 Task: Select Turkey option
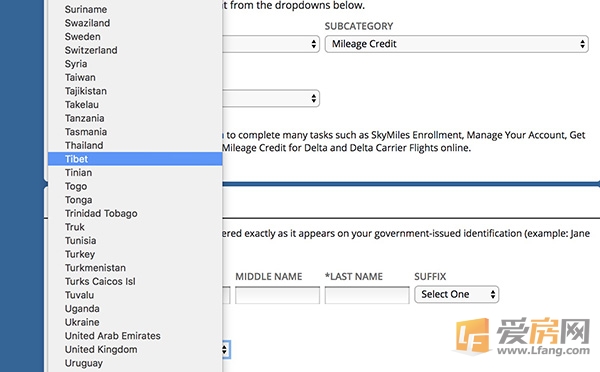point(135,254)
